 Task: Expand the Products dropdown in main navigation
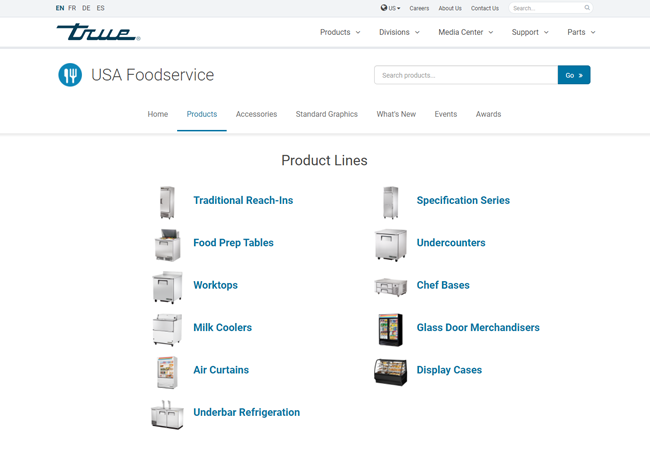[x=340, y=32]
